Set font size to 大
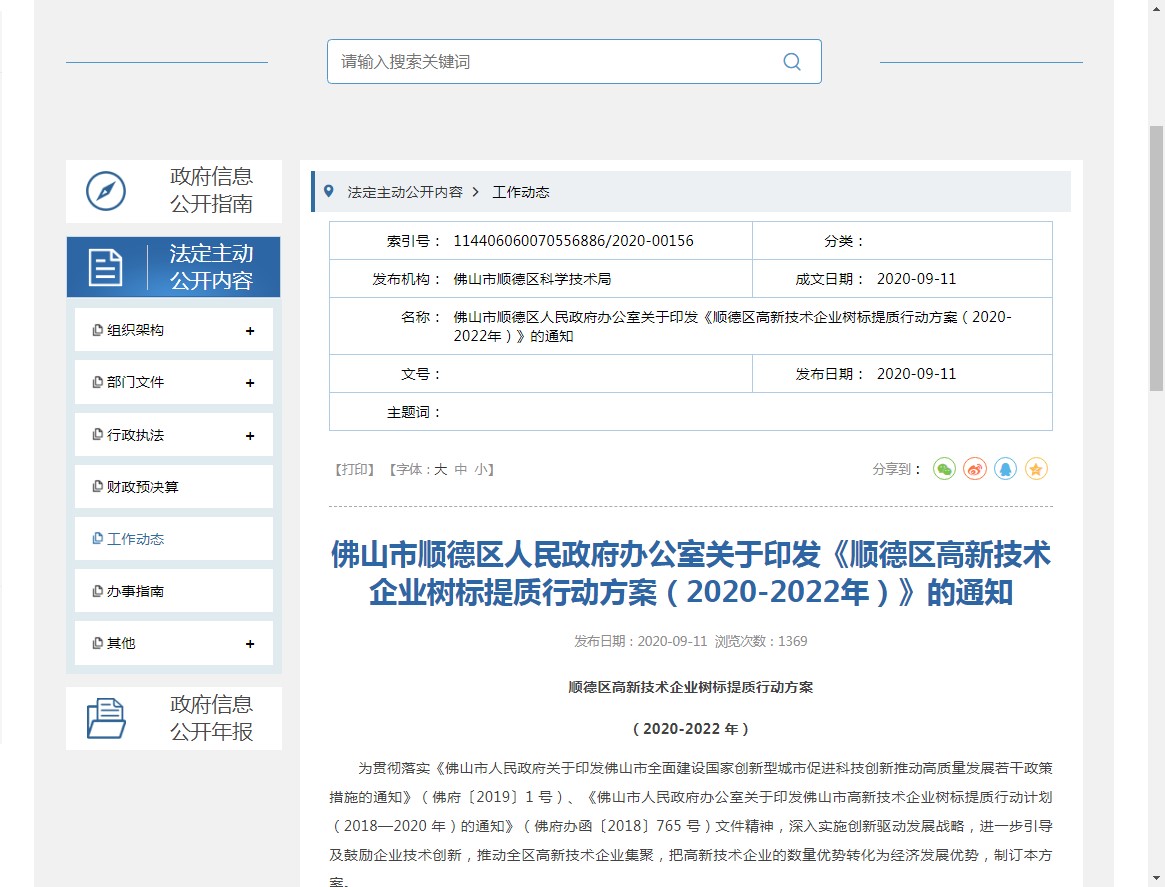Screen dimensions: 1165x887 (441, 470)
